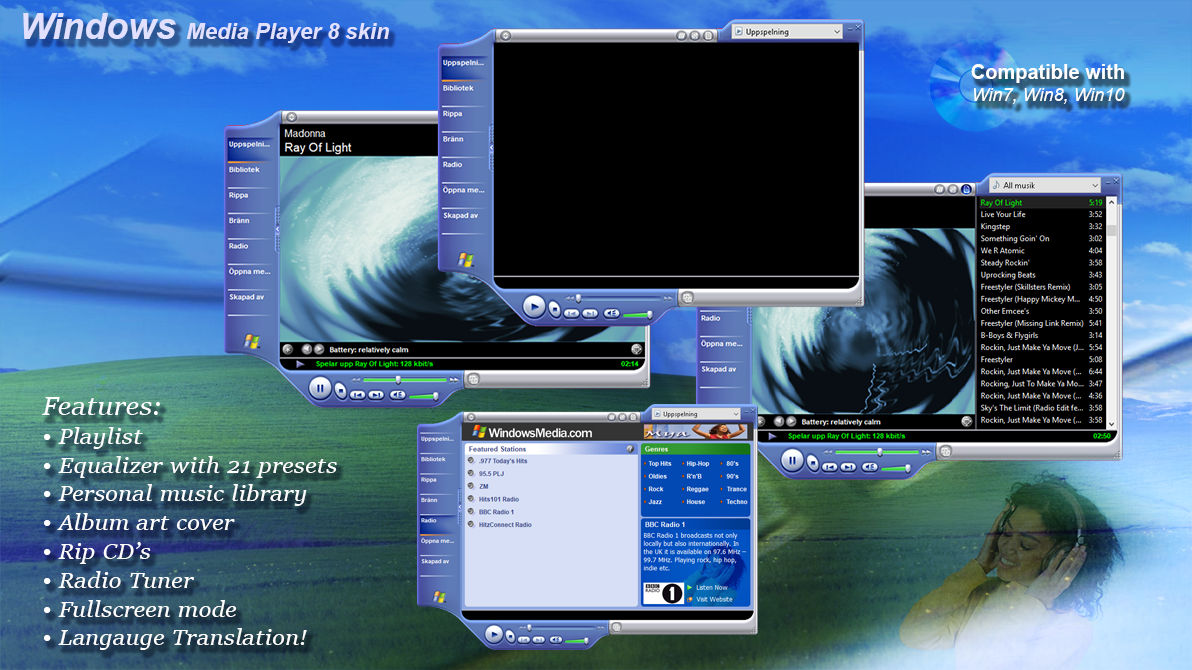Stop playback in the Madonna window
The height and width of the screenshot is (670, 1192).
[341, 392]
